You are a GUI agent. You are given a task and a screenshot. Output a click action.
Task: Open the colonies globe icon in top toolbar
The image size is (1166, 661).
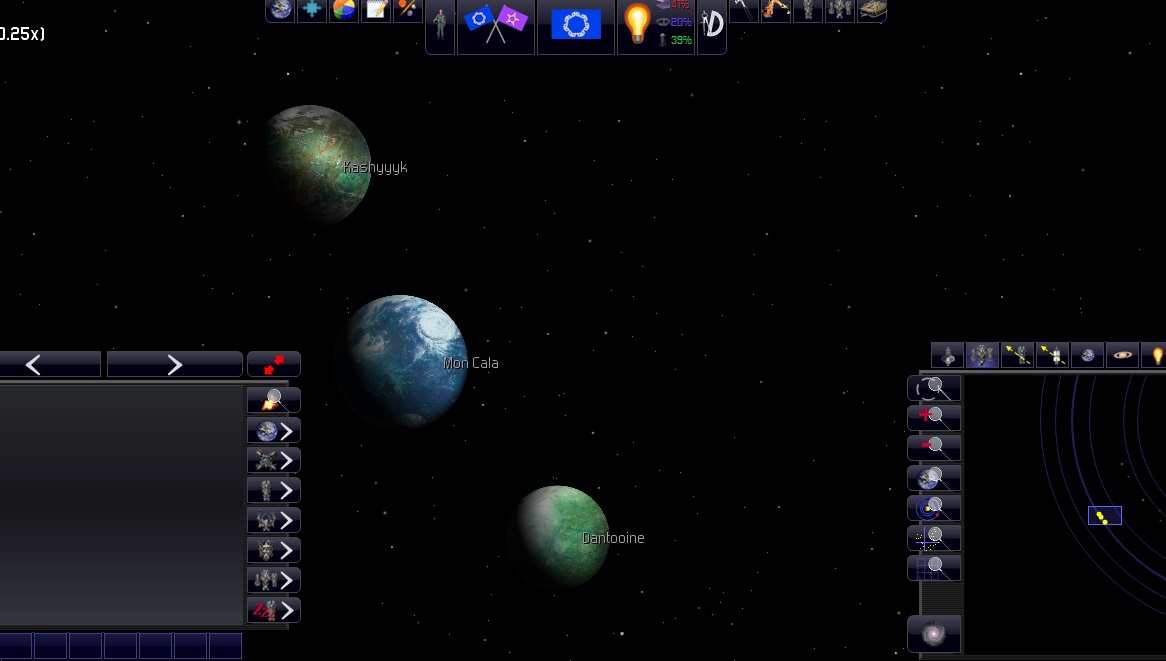click(280, 10)
